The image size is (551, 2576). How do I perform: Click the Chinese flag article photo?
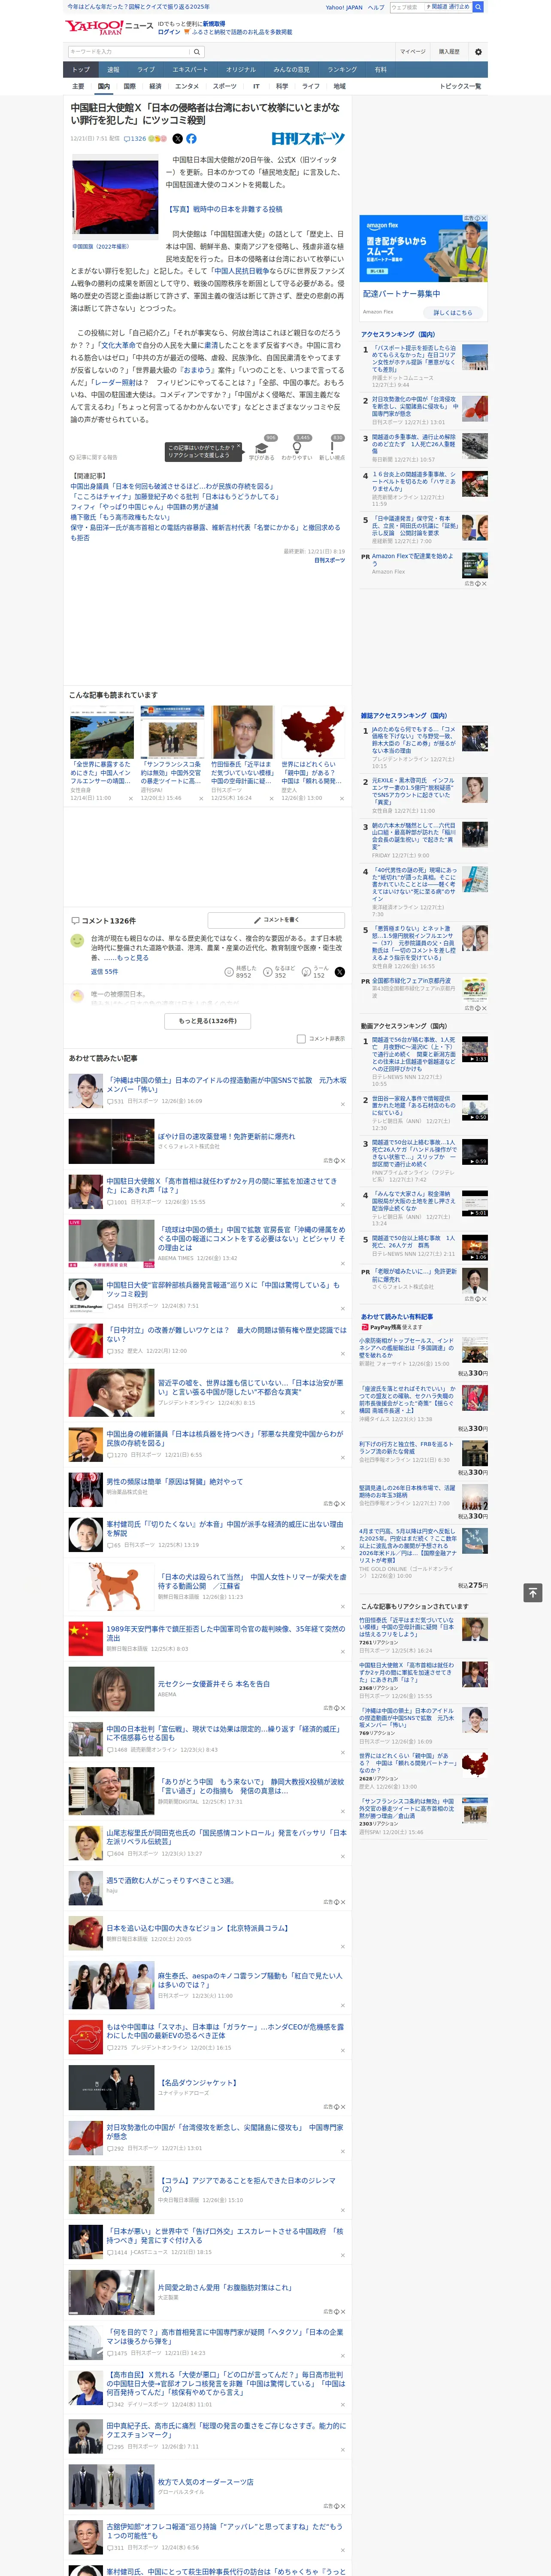click(115, 197)
